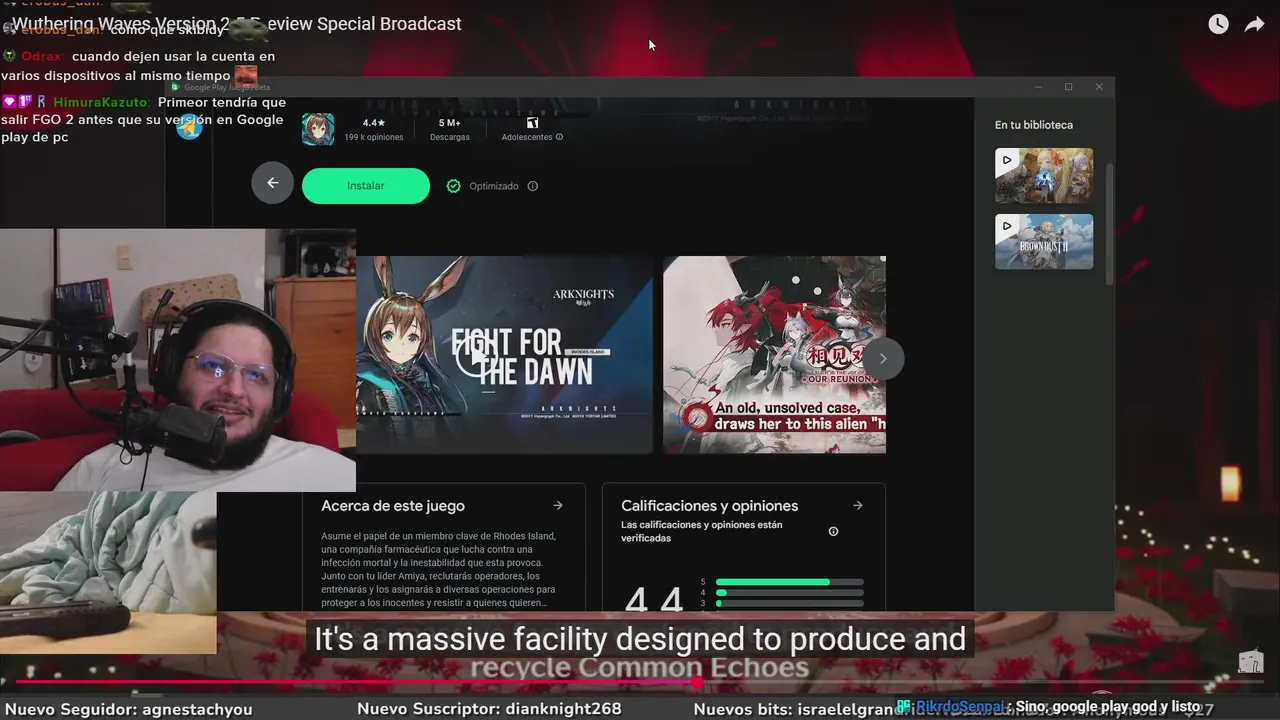1280x720 pixels.
Task: Click the Instalar button
Action: click(366, 186)
